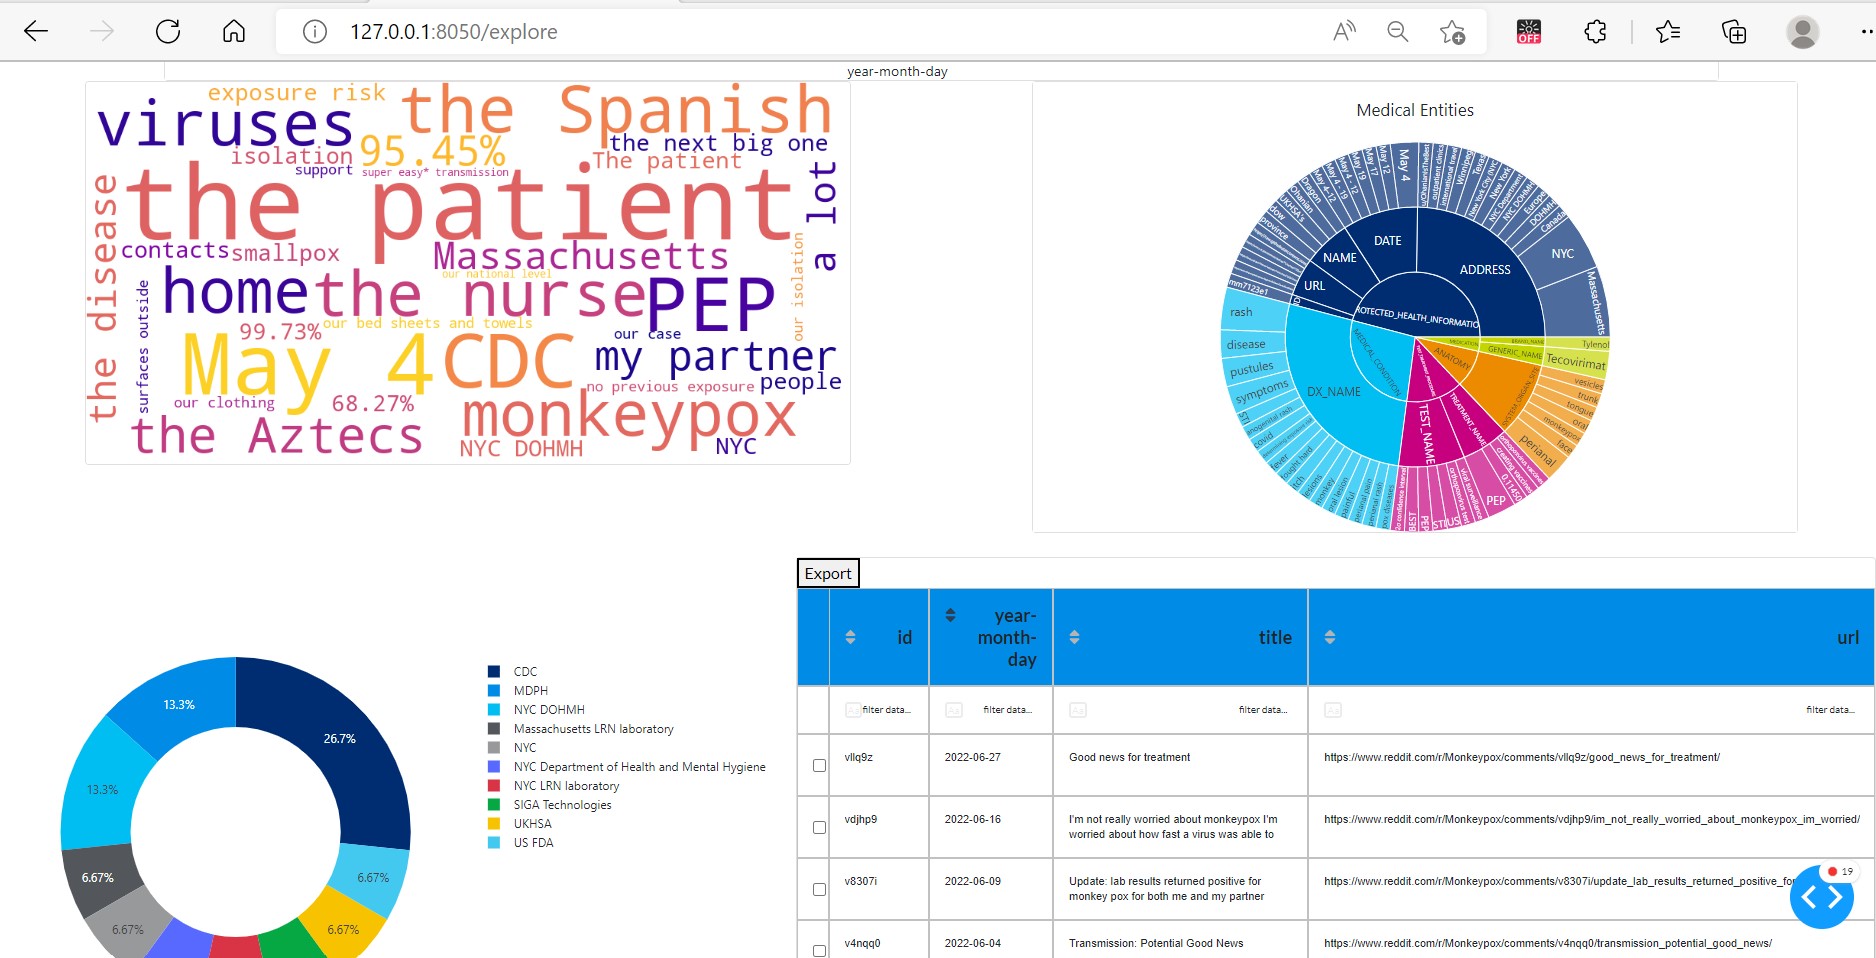The width and height of the screenshot is (1876, 958).
Task: Activate the Read aloud icon
Action: 1344,32
